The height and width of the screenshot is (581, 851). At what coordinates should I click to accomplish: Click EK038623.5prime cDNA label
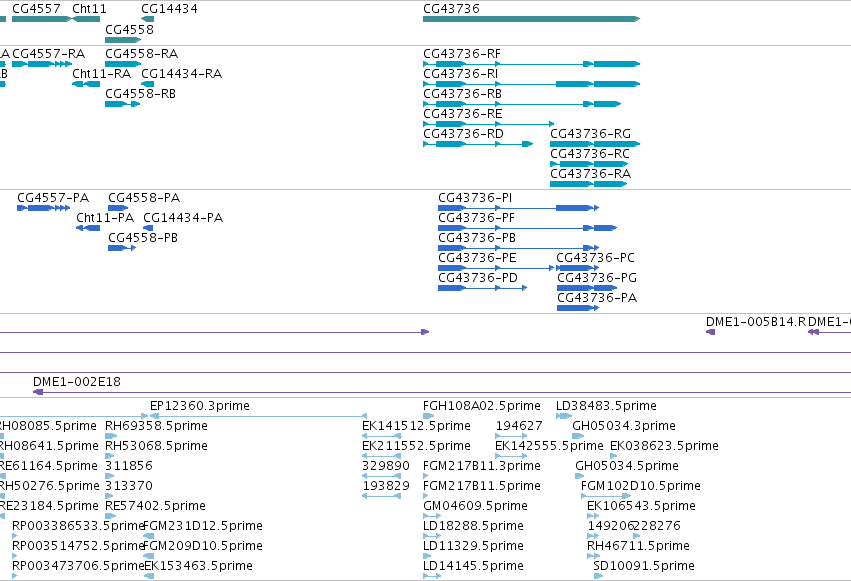coord(664,446)
